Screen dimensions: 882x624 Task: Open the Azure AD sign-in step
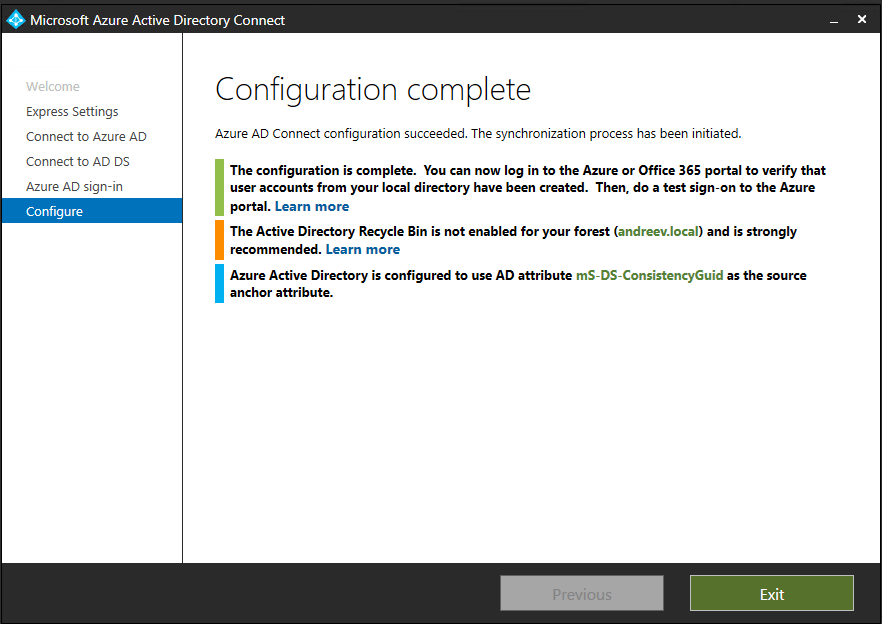pos(74,186)
